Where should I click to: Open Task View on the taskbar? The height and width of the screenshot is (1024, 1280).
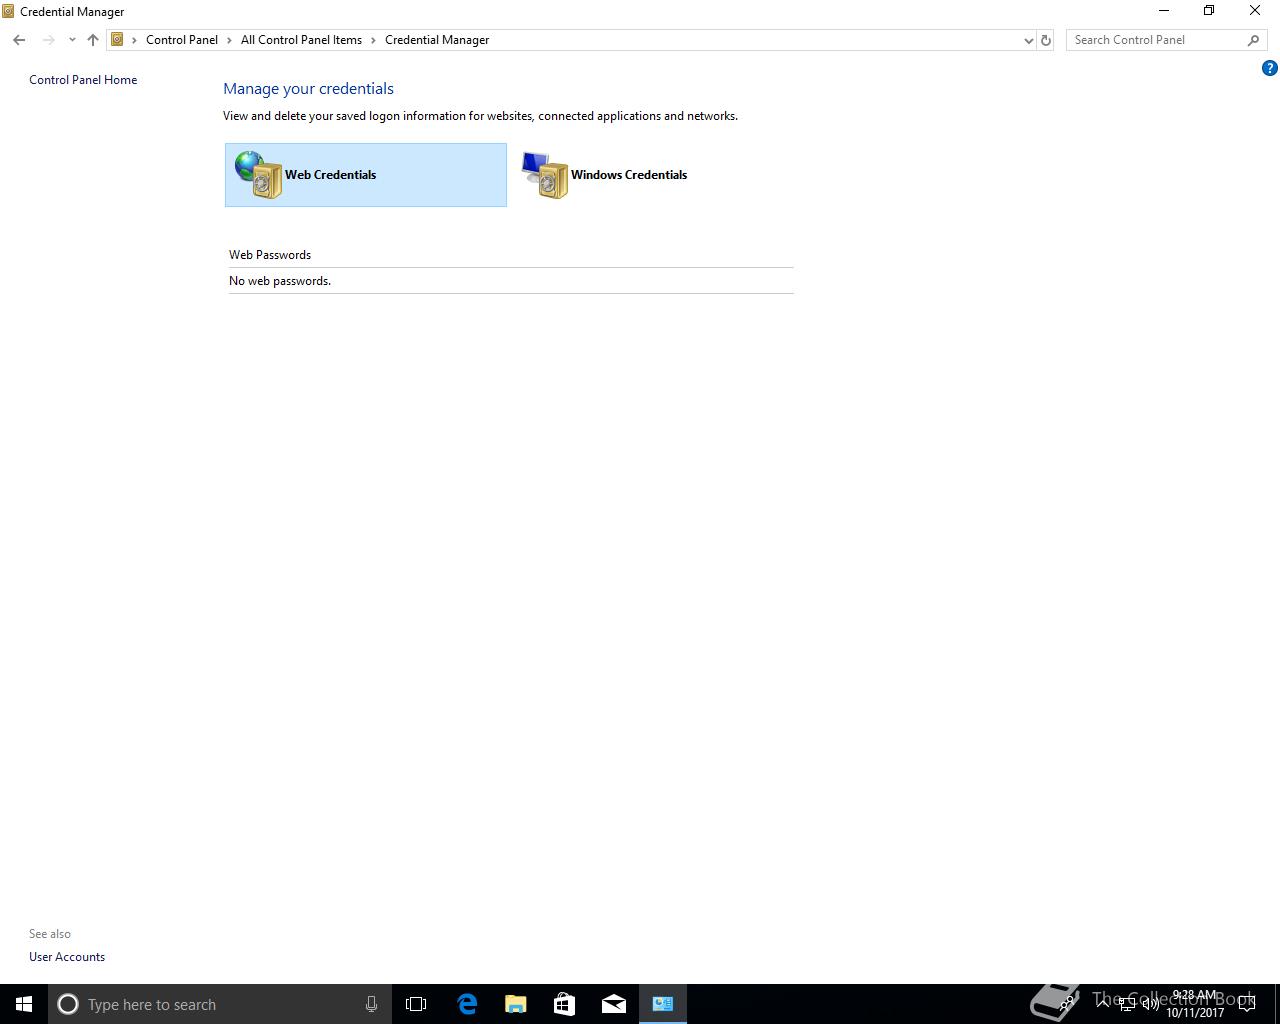[416, 1004]
